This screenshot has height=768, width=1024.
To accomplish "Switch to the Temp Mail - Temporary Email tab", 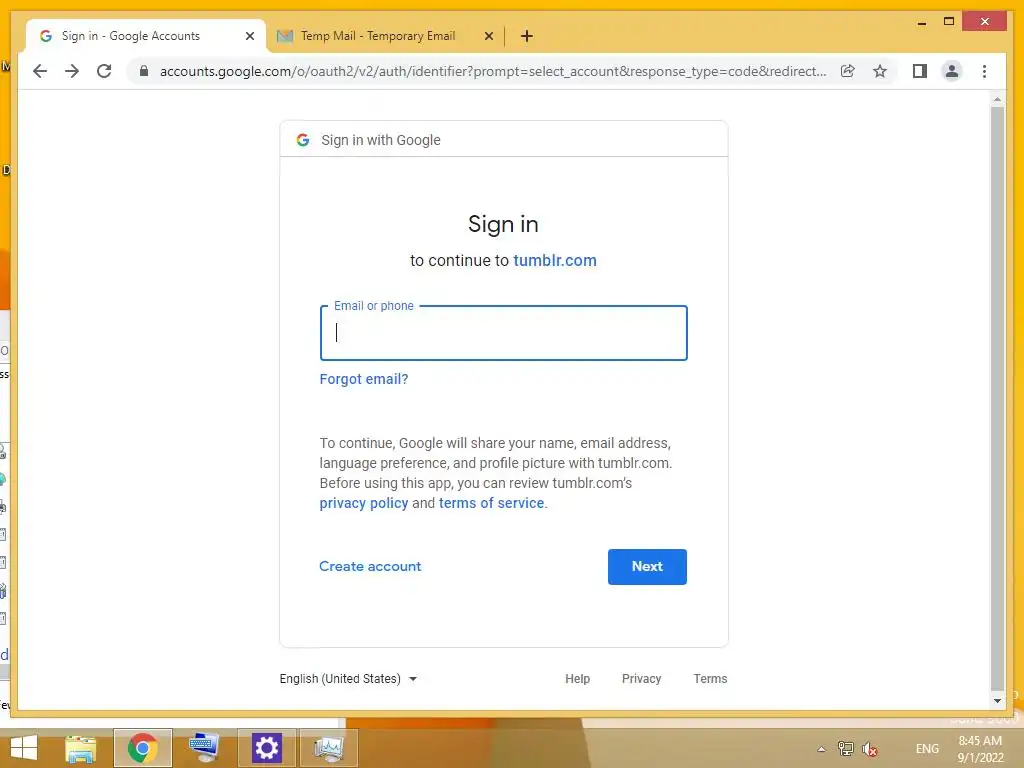I will click(x=377, y=36).
